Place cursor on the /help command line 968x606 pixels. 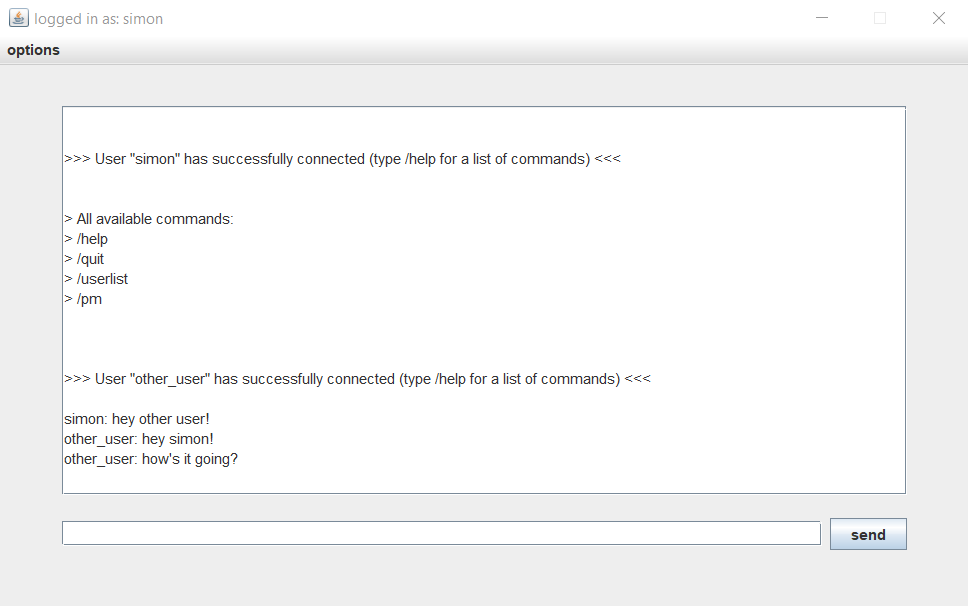tap(86, 239)
